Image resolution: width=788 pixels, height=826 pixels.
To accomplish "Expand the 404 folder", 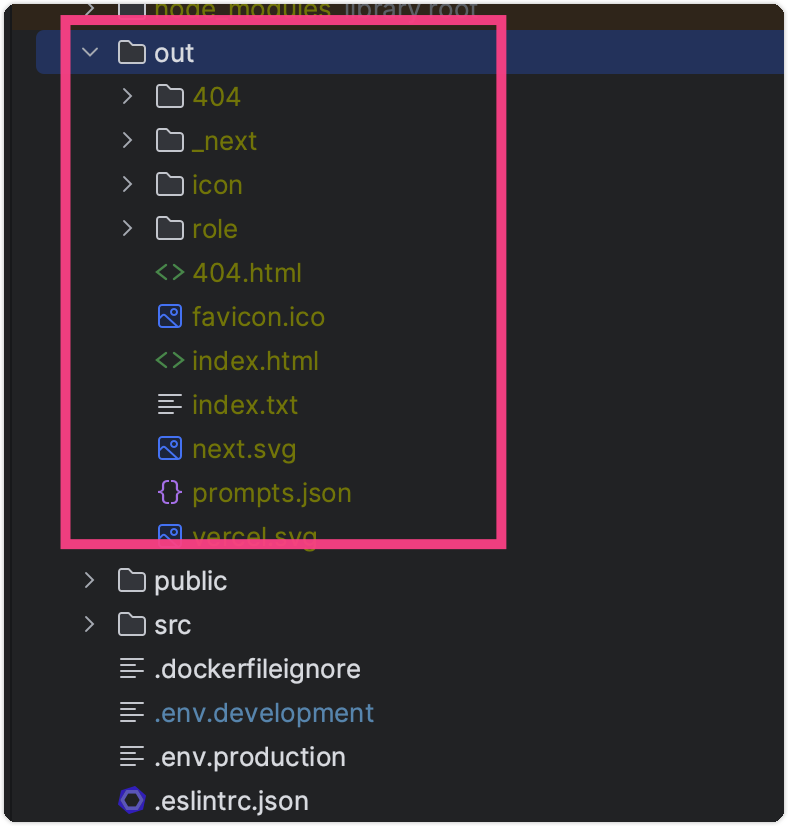I will pyautogui.click(x=127, y=97).
